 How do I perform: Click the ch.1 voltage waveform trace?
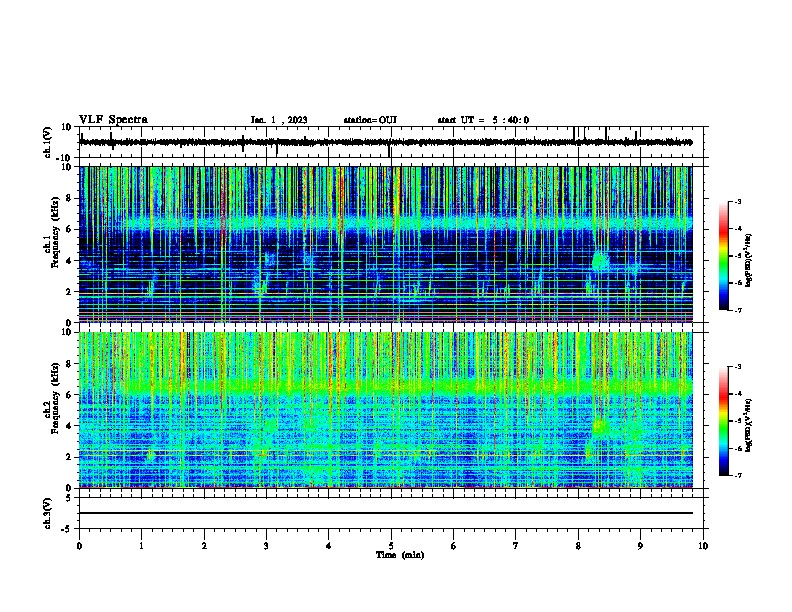tap(386, 142)
